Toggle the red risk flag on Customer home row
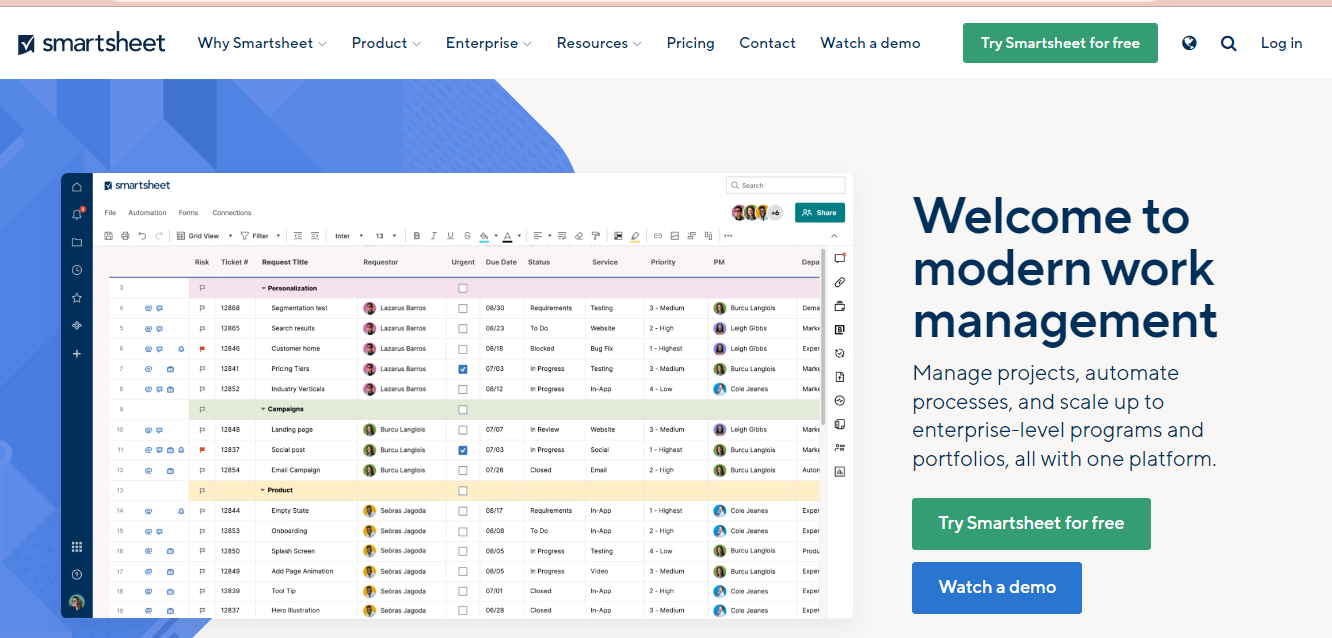 tap(202, 349)
